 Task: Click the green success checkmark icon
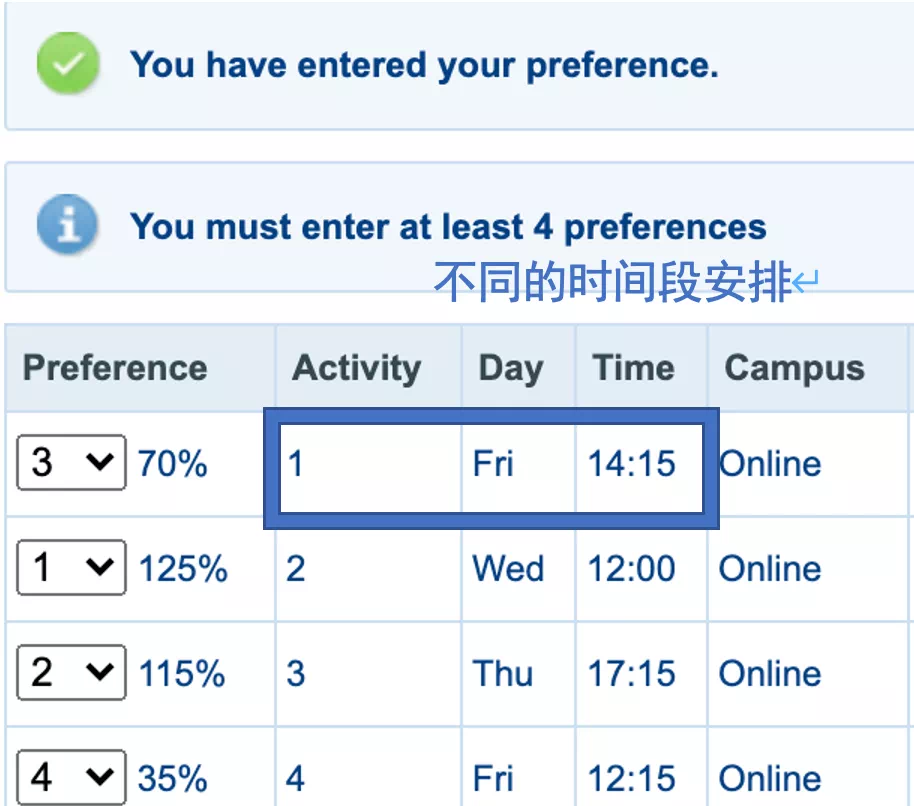[67, 65]
